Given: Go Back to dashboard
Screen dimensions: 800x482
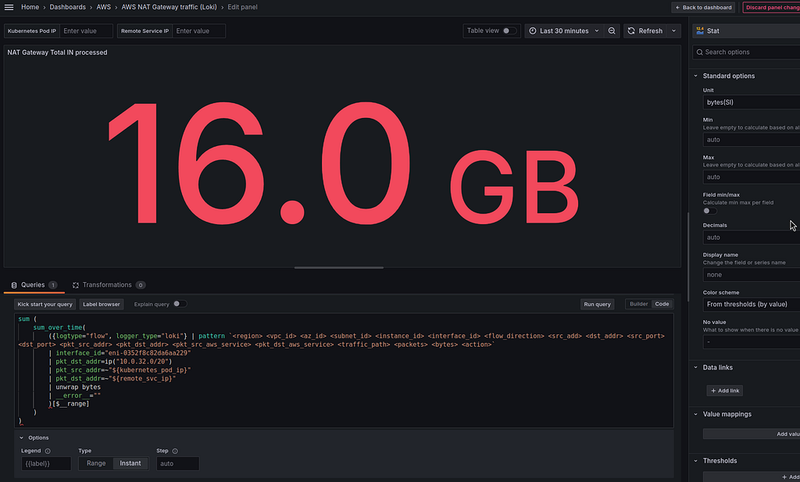Looking at the screenshot, I should click(x=703, y=7).
